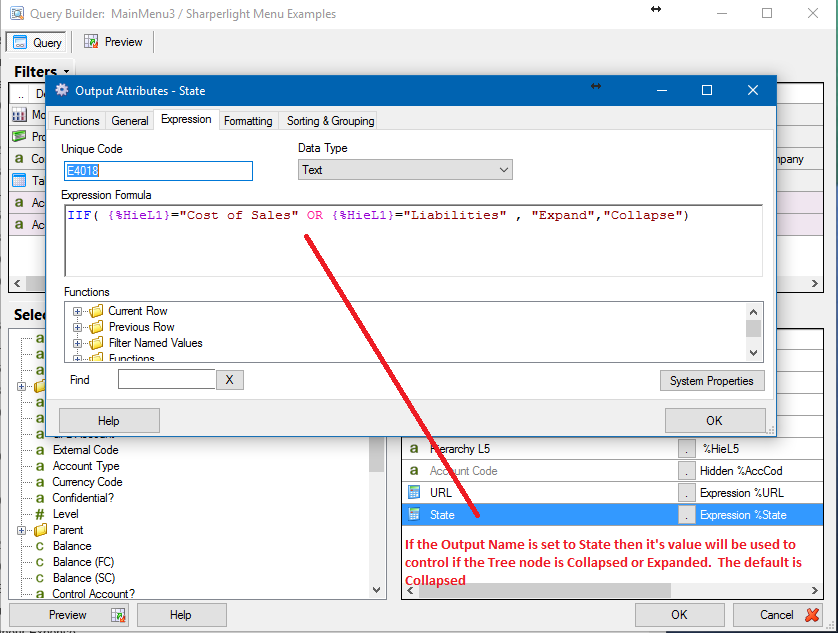Screen dimensions: 838x633
Task: Select the General tab
Action: click(130, 121)
